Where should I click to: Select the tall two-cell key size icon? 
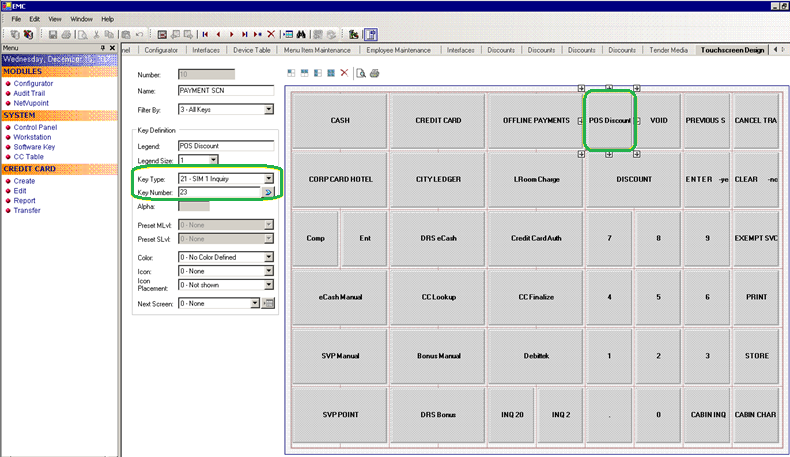(318, 73)
